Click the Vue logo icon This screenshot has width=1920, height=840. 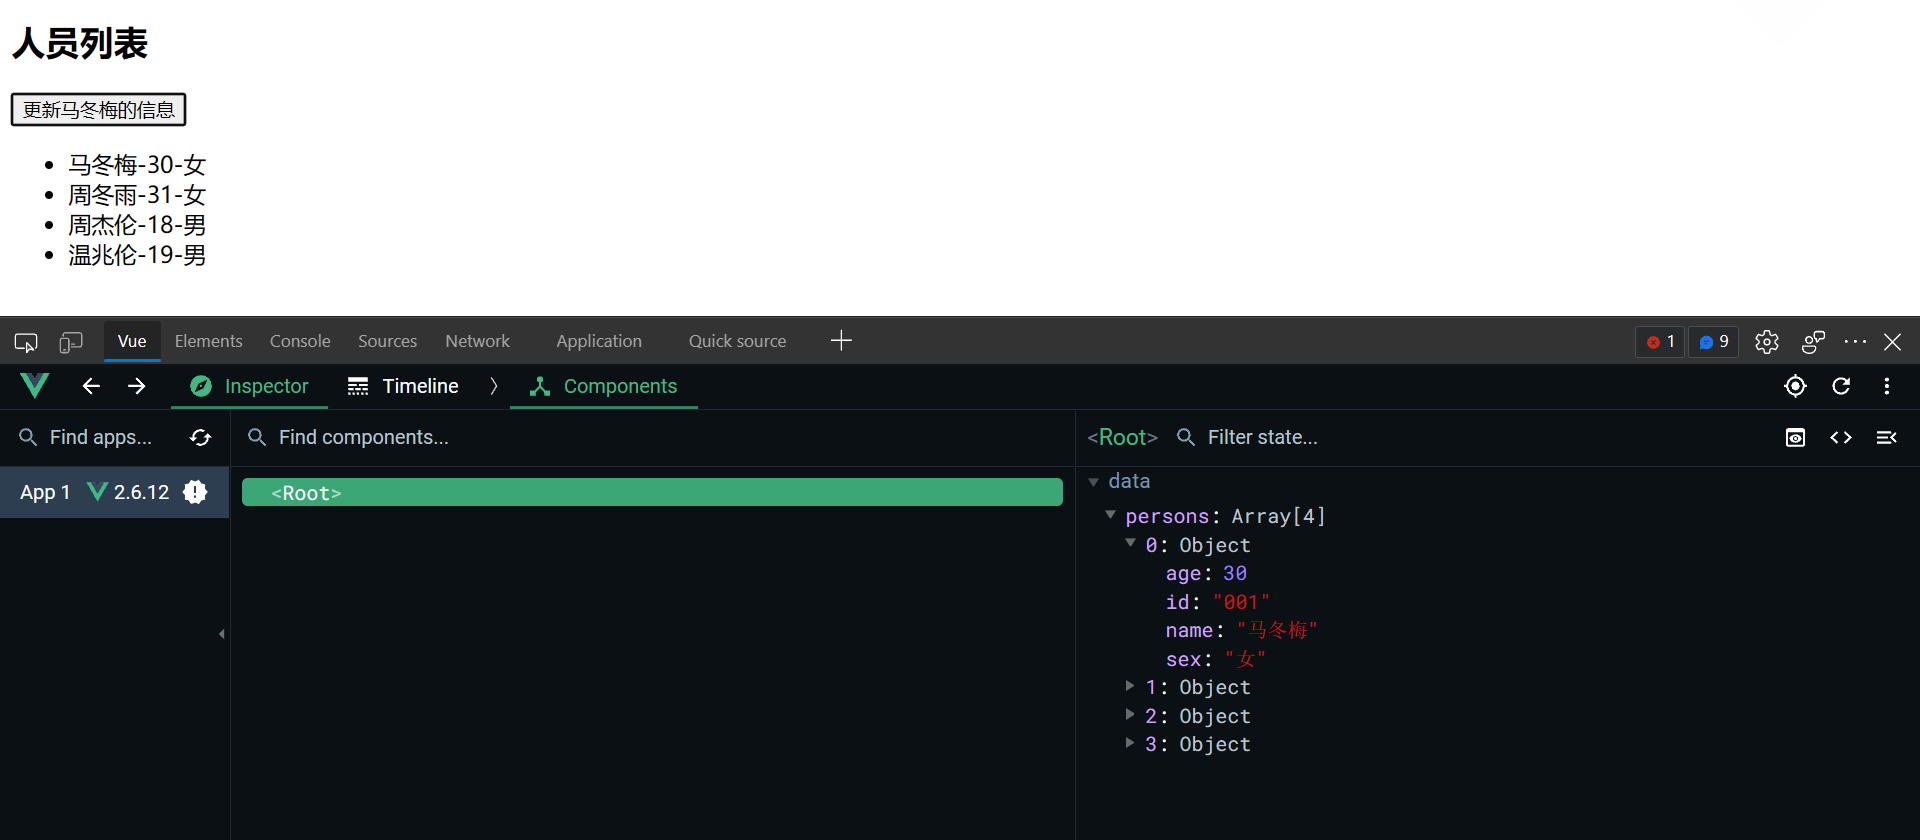pos(34,386)
